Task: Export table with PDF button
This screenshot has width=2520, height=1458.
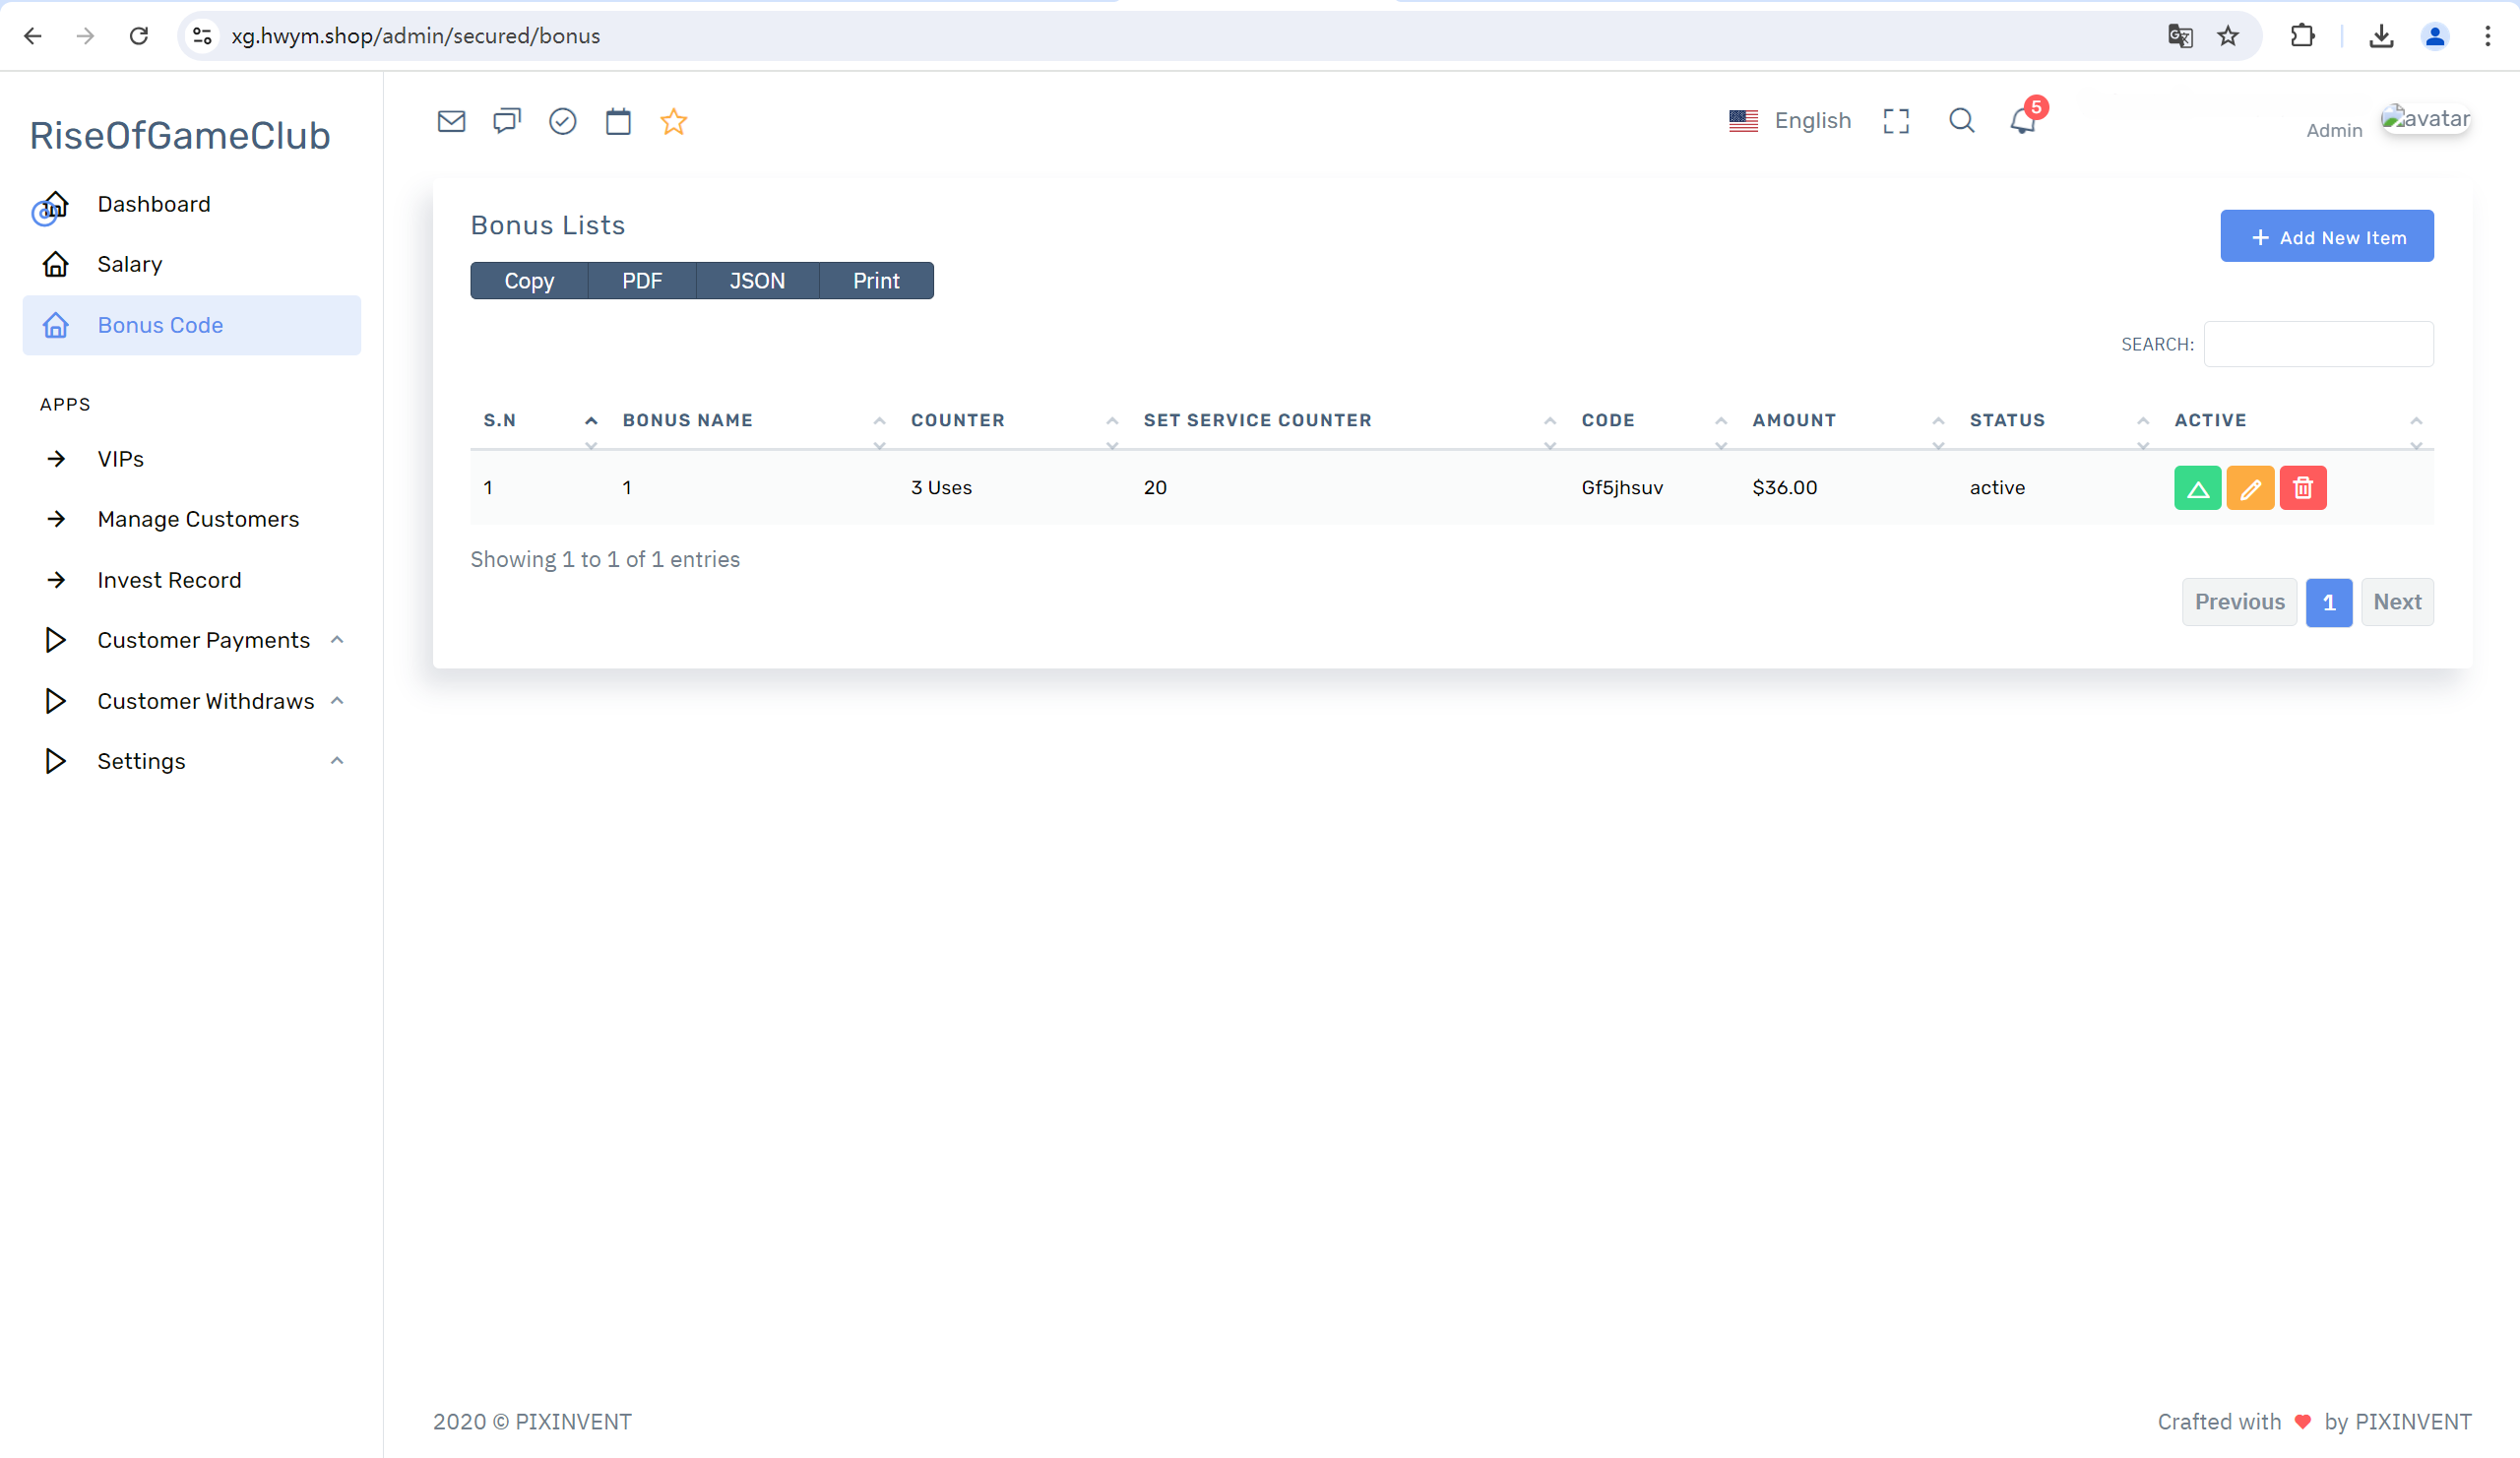Action: coord(642,281)
